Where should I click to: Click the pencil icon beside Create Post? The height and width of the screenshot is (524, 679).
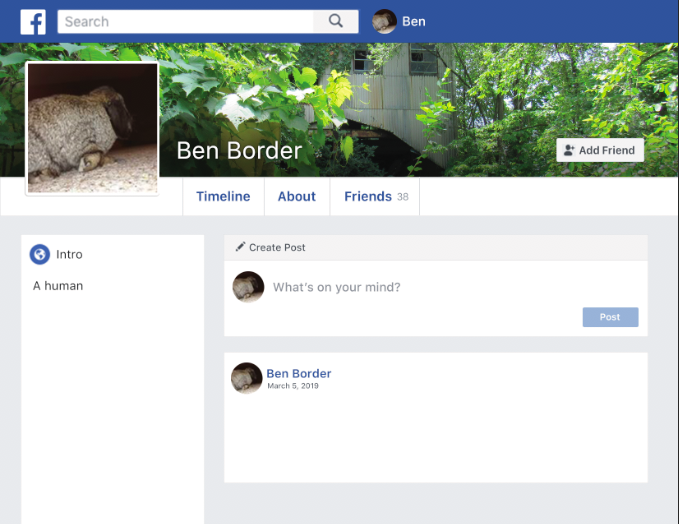[x=240, y=247]
